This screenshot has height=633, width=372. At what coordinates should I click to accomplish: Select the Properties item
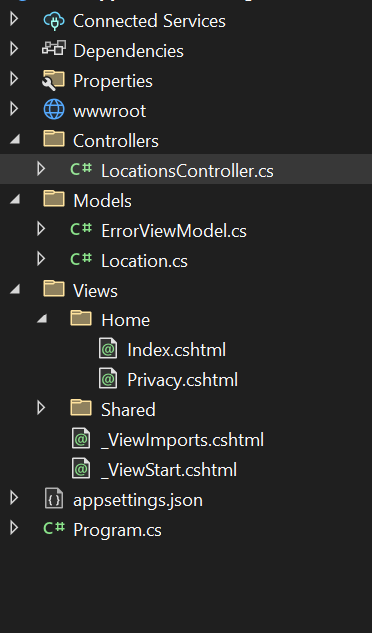[x=113, y=81]
